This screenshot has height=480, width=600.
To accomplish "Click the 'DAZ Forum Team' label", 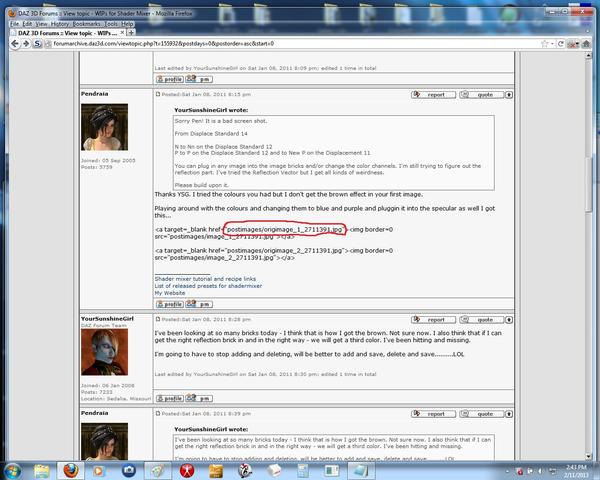I will click(104, 325).
